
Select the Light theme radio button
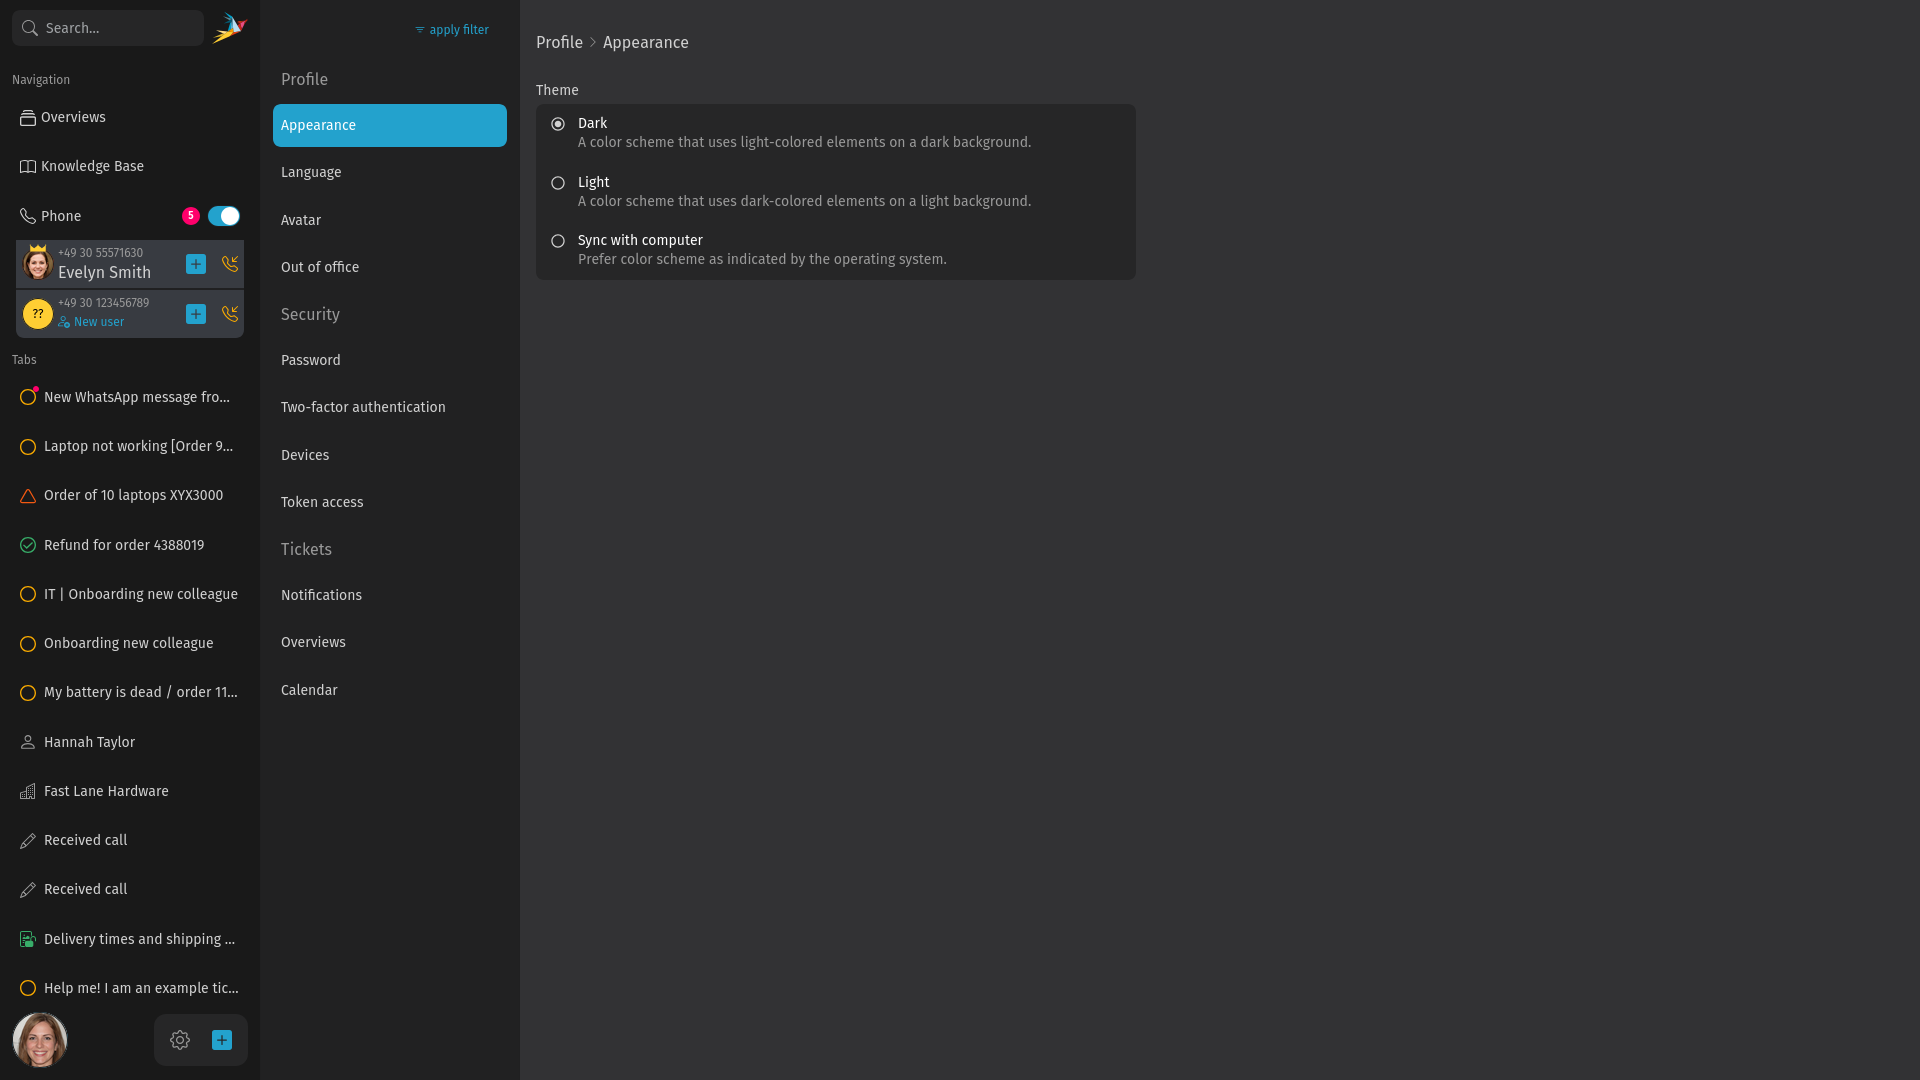pyautogui.click(x=558, y=183)
